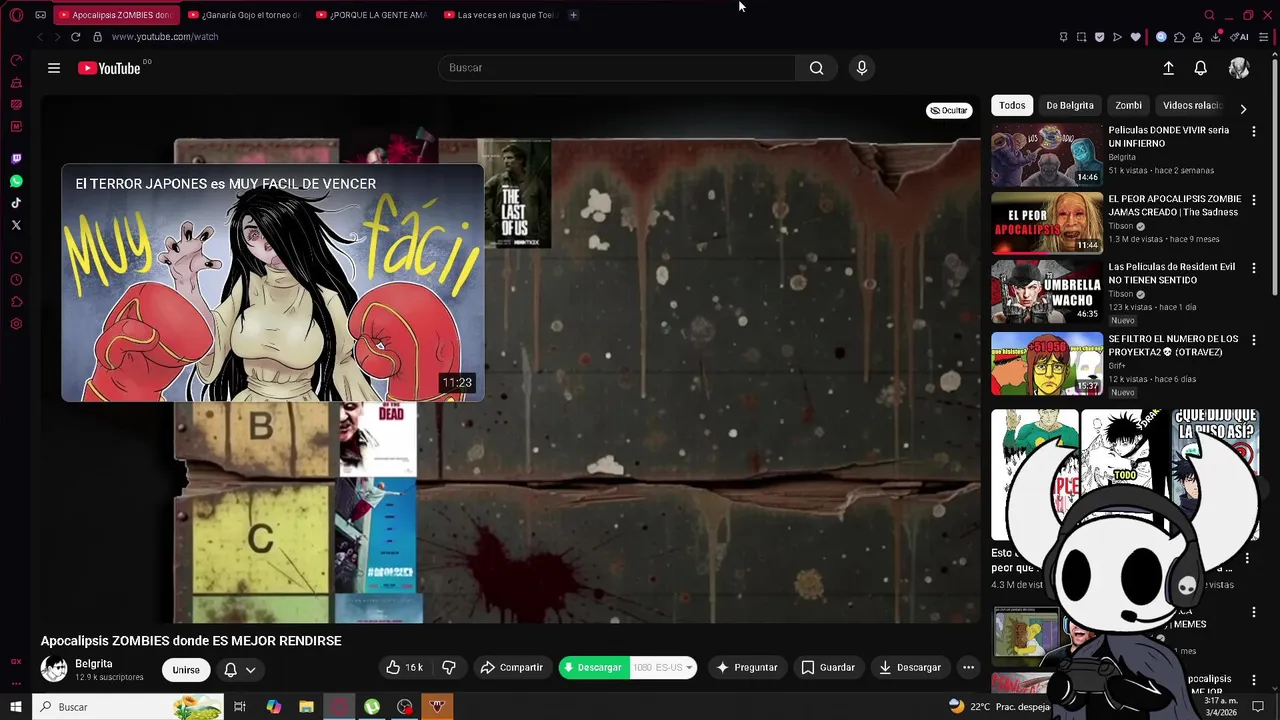Screen dimensions: 1280x720
Task: Select the De Belgrita filter chip
Action: point(1070,105)
